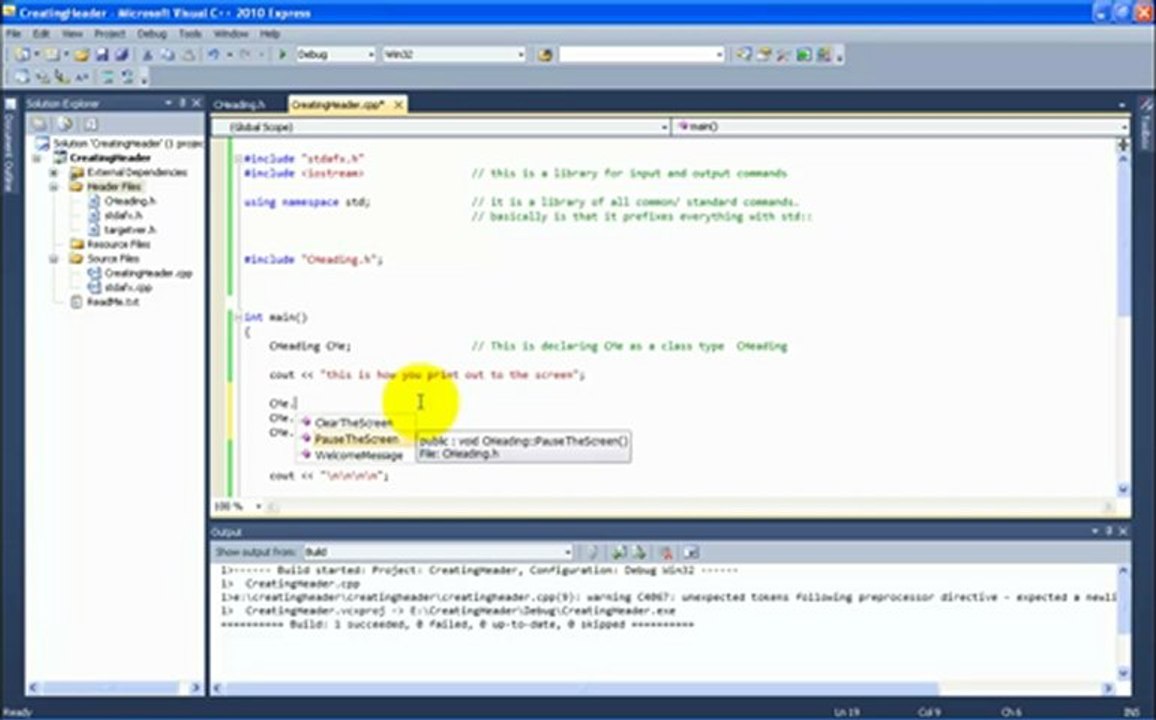Click the Open File folder icon
1156x720 pixels.
tap(81, 55)
